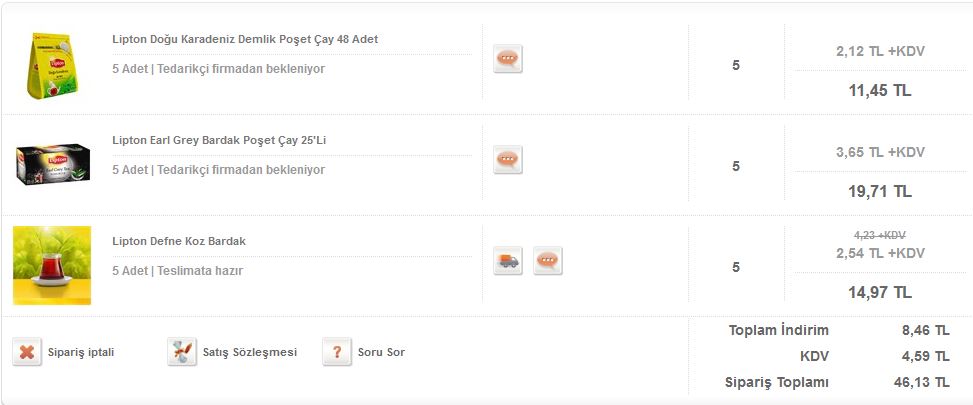Viewport: 973px width, 405px height.
Task: Click Soru Sor text label
Action: point(381,352)
